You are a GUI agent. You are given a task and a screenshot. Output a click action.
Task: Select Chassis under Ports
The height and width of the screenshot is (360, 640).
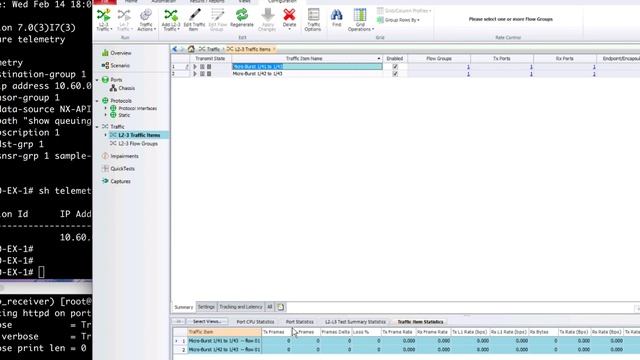122,88
